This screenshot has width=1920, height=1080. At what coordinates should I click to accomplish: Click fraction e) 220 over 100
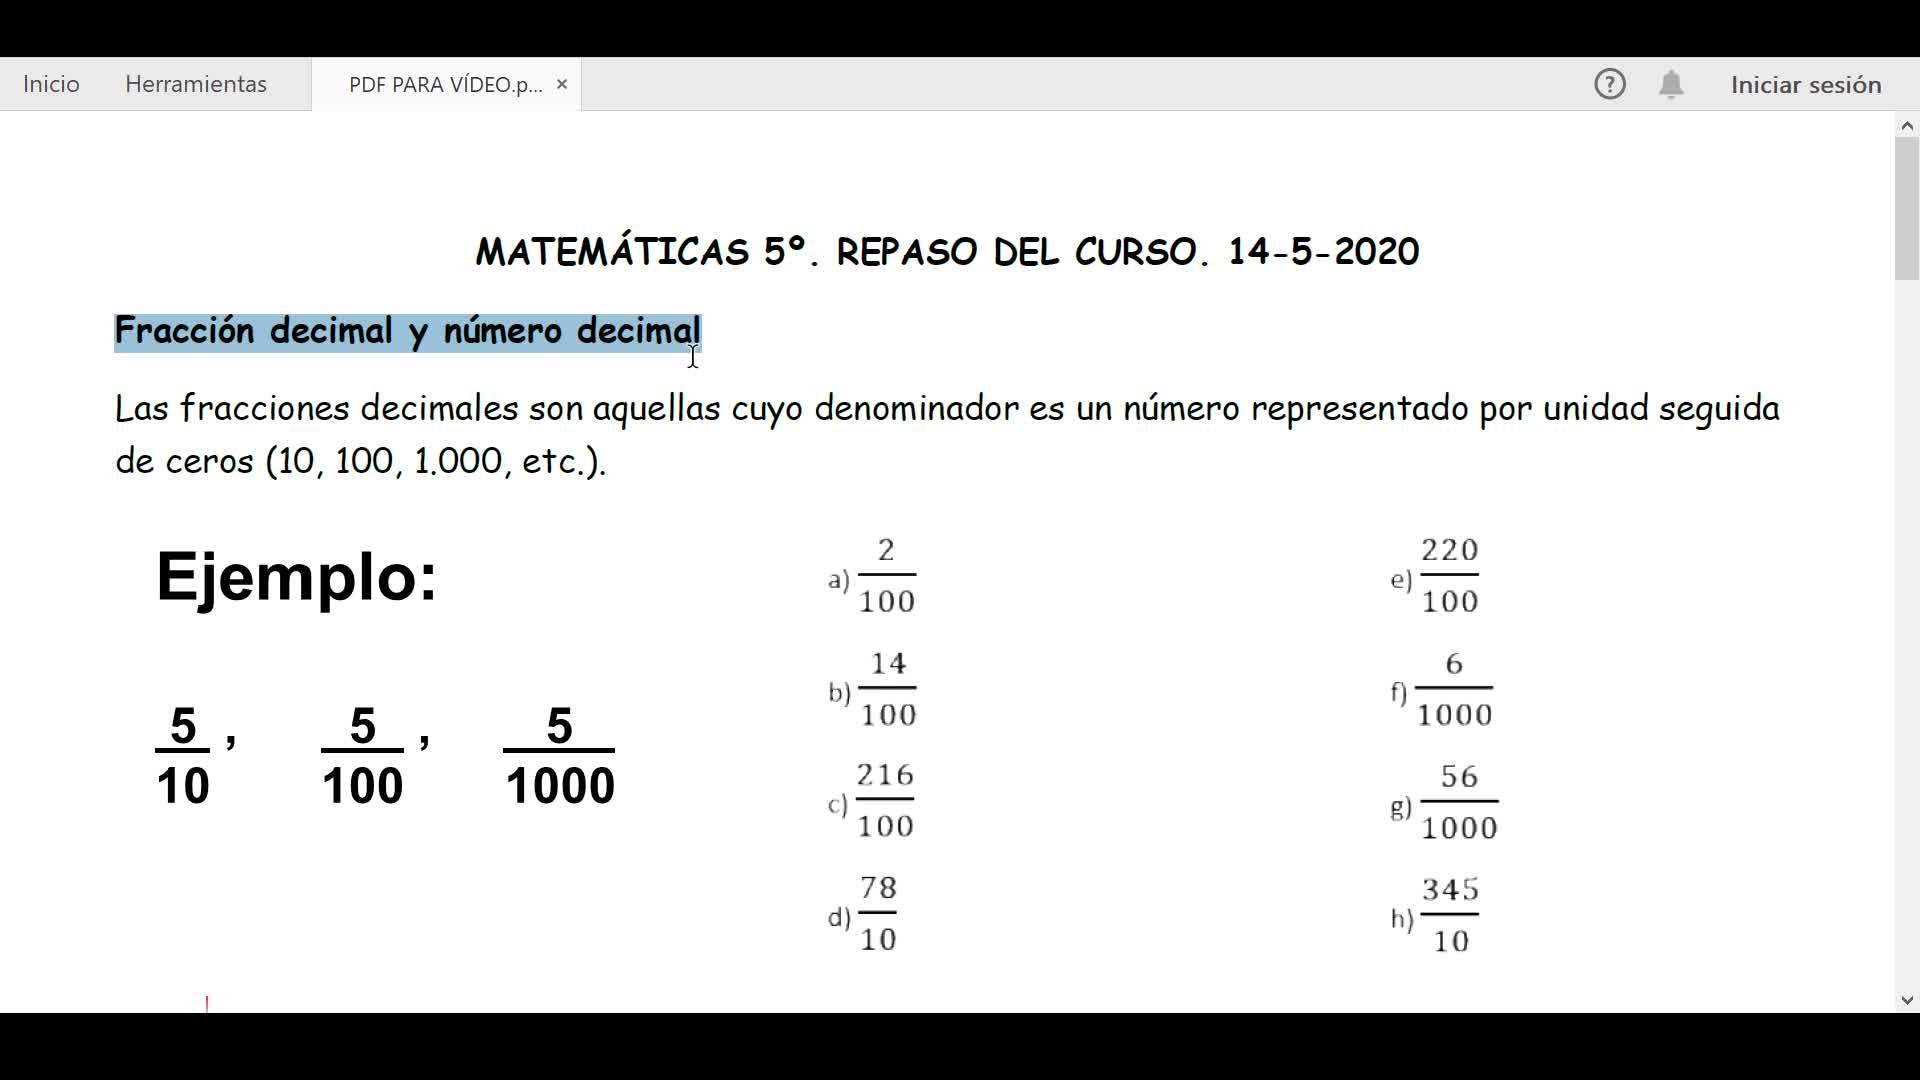[1449, 575]
